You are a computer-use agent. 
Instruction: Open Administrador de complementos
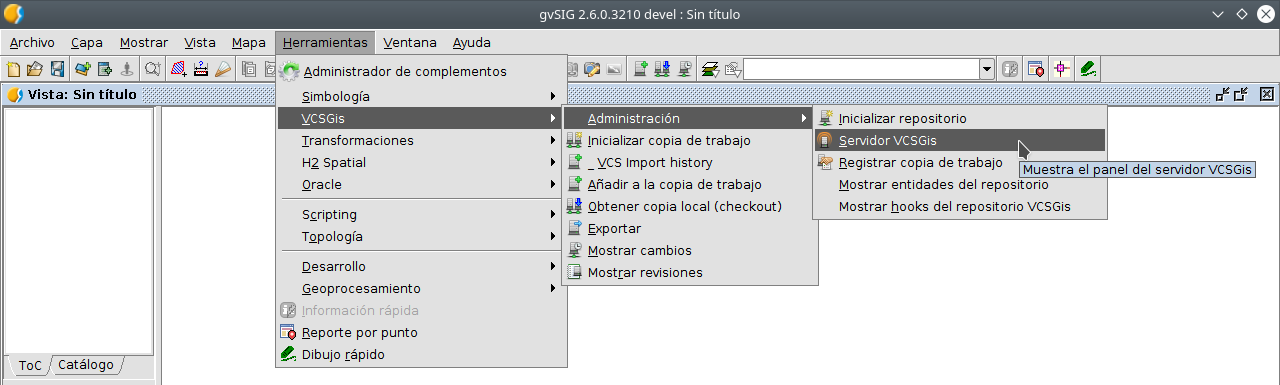tap(421, 72)
